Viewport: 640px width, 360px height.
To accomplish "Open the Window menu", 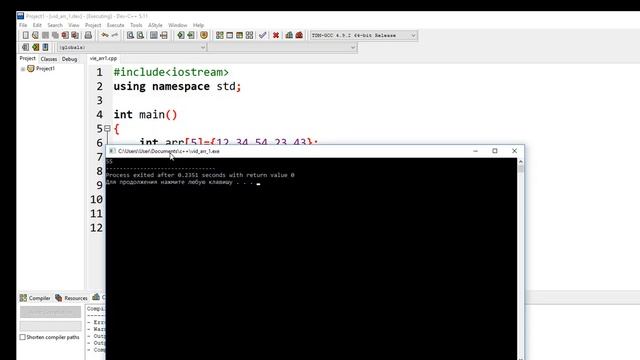I will 178,25.
